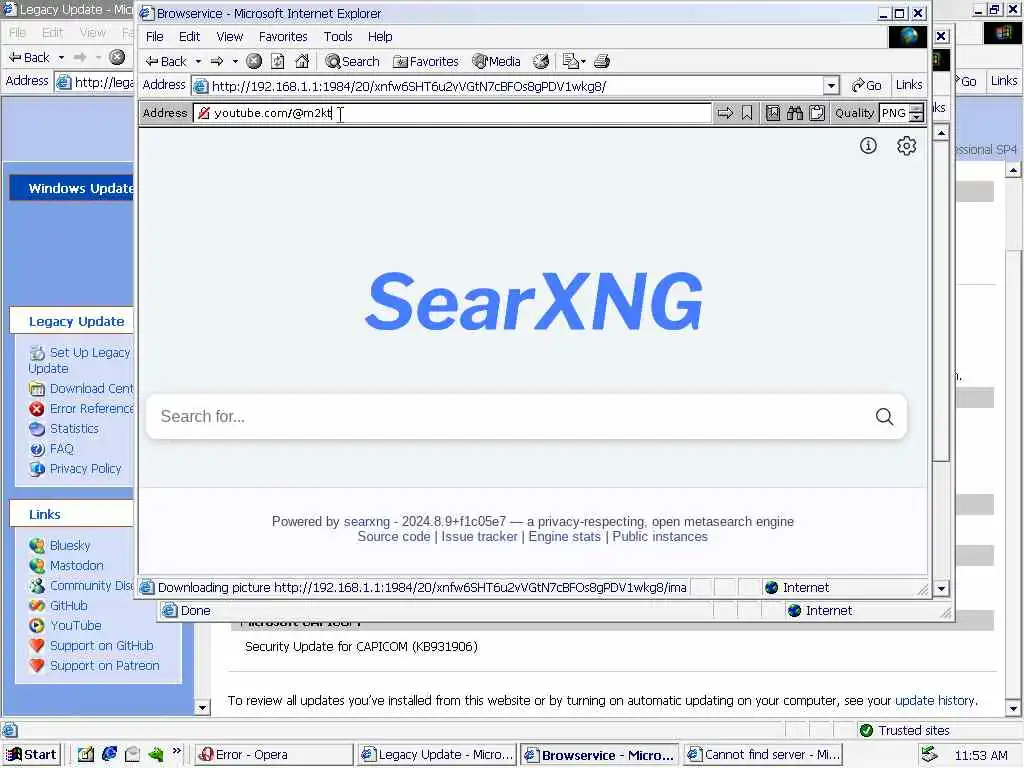
Task: Click the Edit page icon in Browservice toolbar
Action: pos(571,61)
